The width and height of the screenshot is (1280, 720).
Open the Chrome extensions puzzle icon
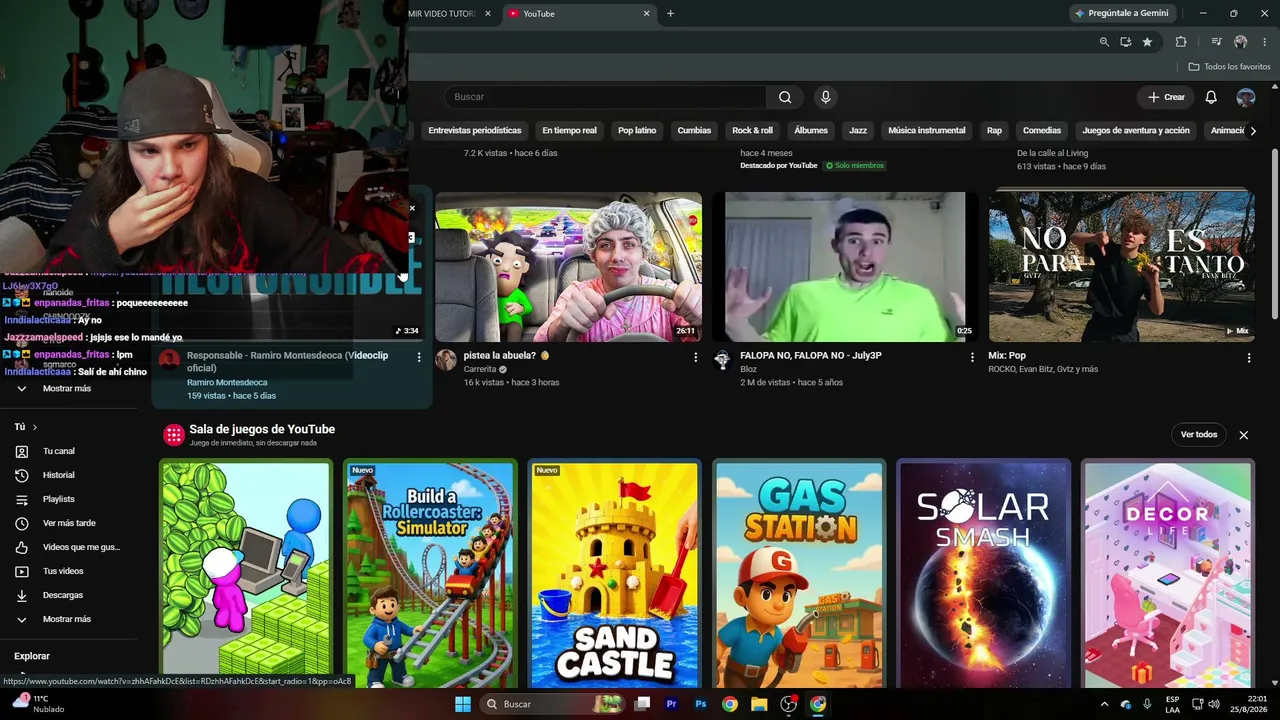[1181, 42]
